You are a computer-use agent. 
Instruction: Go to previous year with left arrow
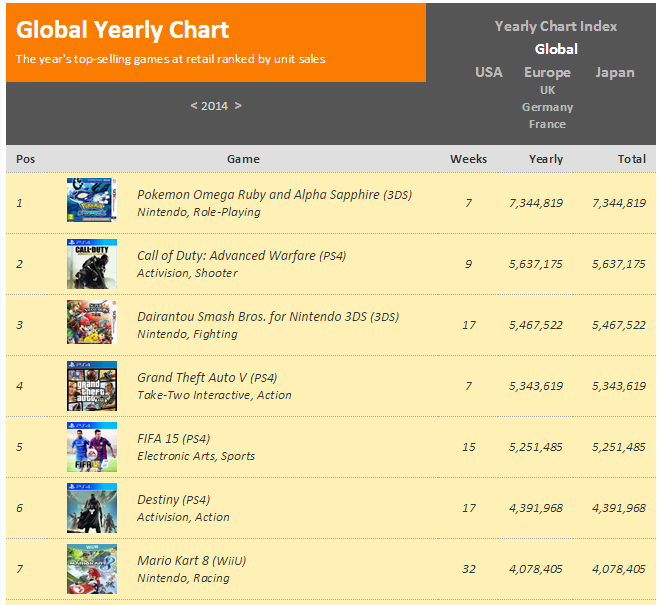click(194, 106)
